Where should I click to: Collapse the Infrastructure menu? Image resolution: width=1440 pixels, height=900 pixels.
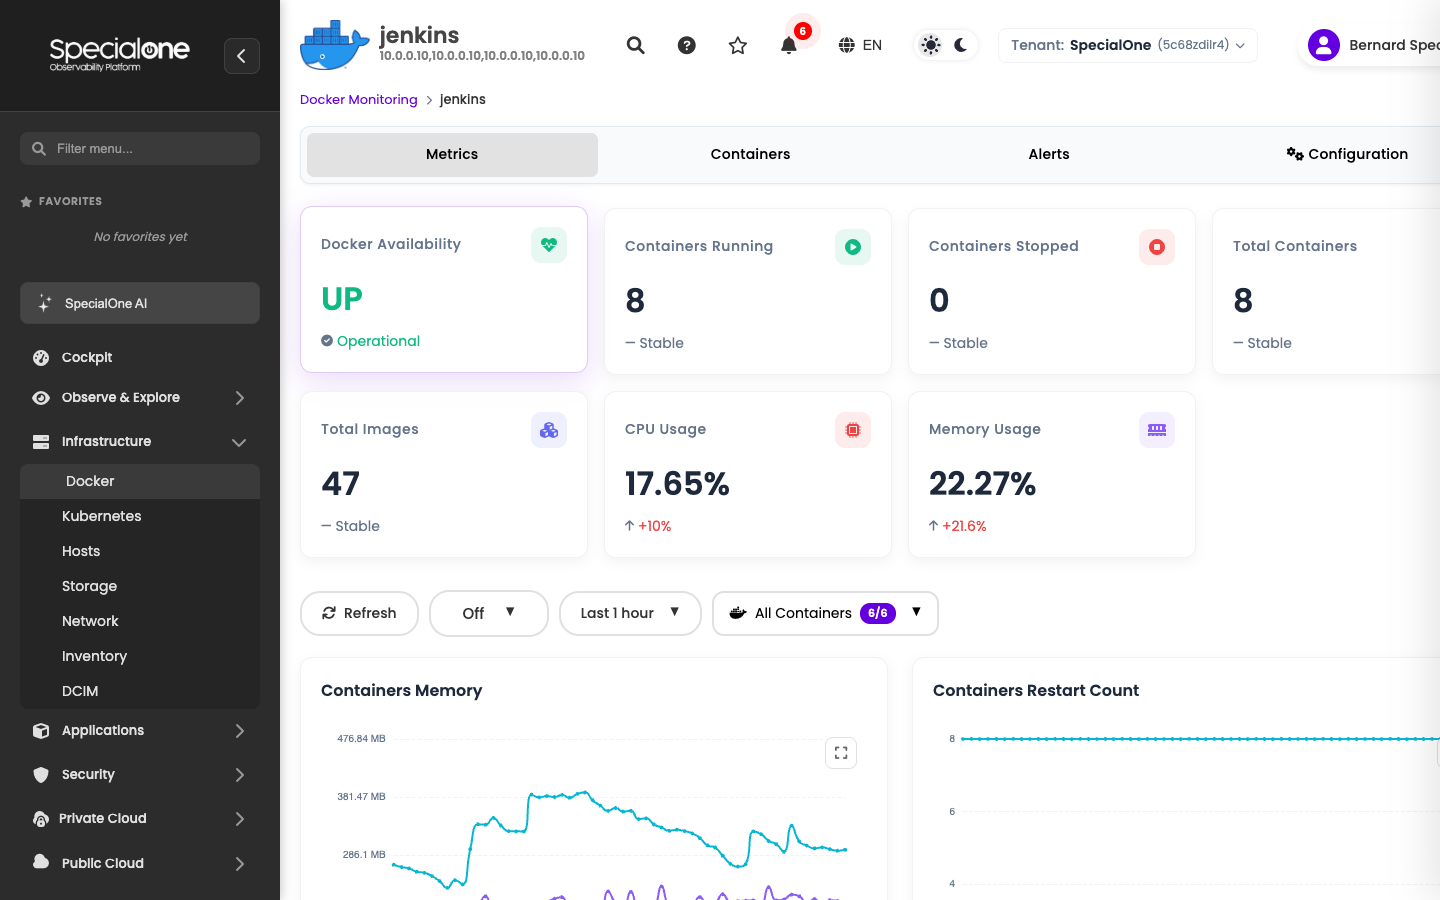[140, 441]
